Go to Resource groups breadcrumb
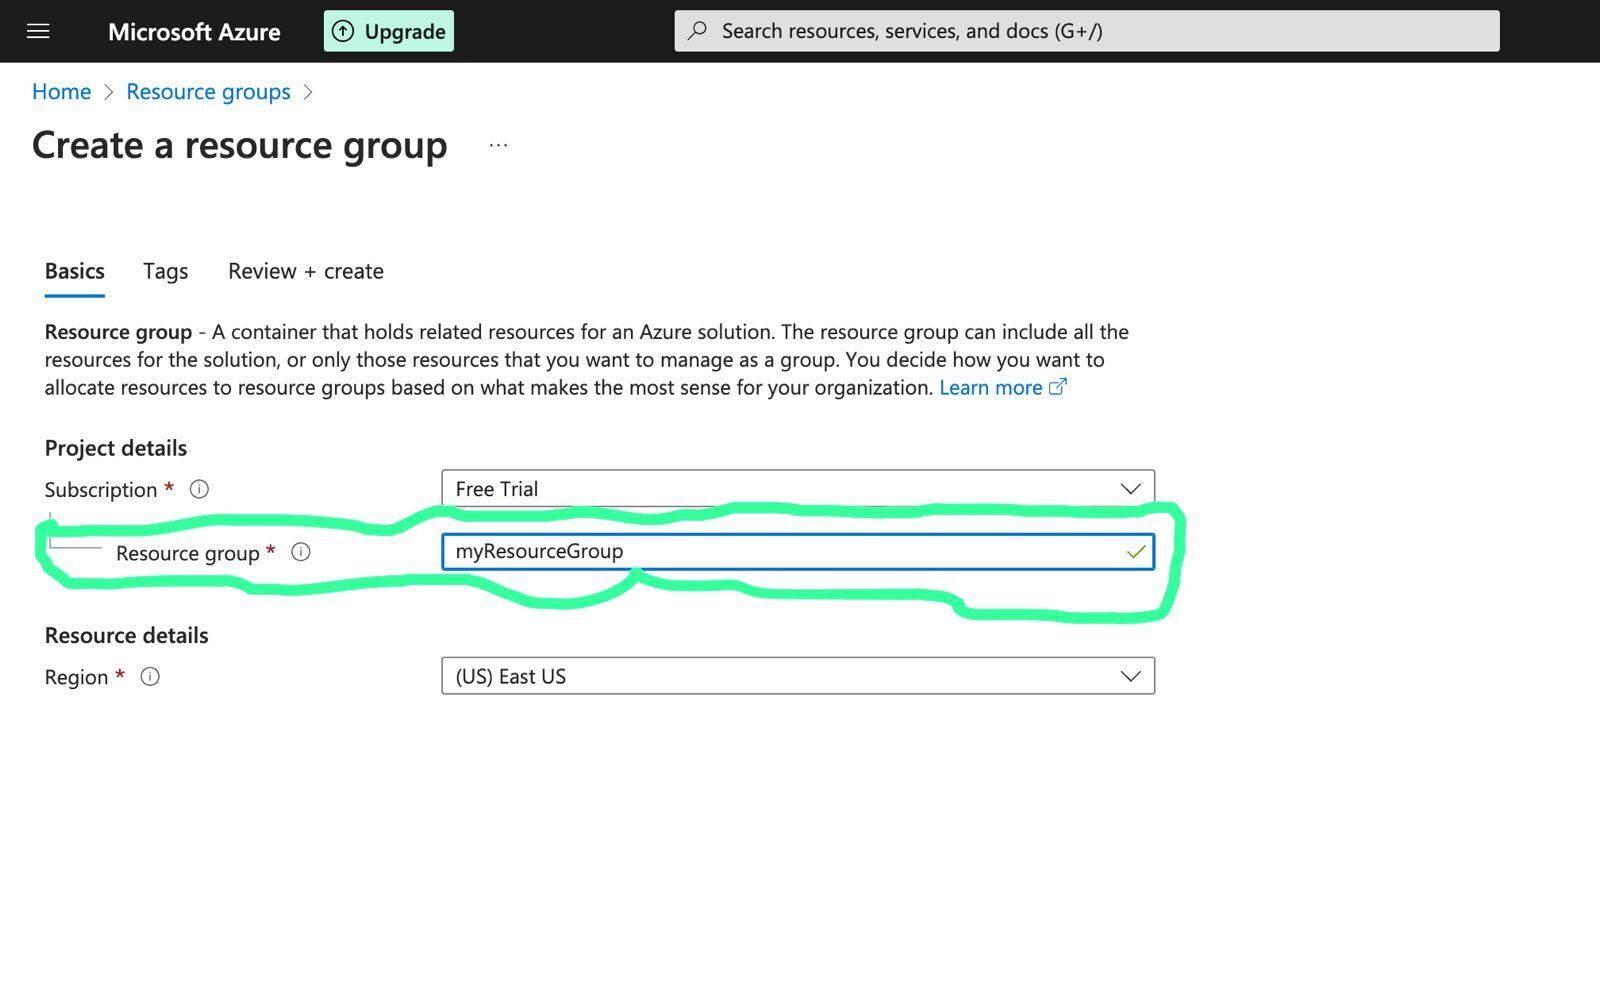The height and width of the screenshot is (1006, 1600). pos(208,92)
